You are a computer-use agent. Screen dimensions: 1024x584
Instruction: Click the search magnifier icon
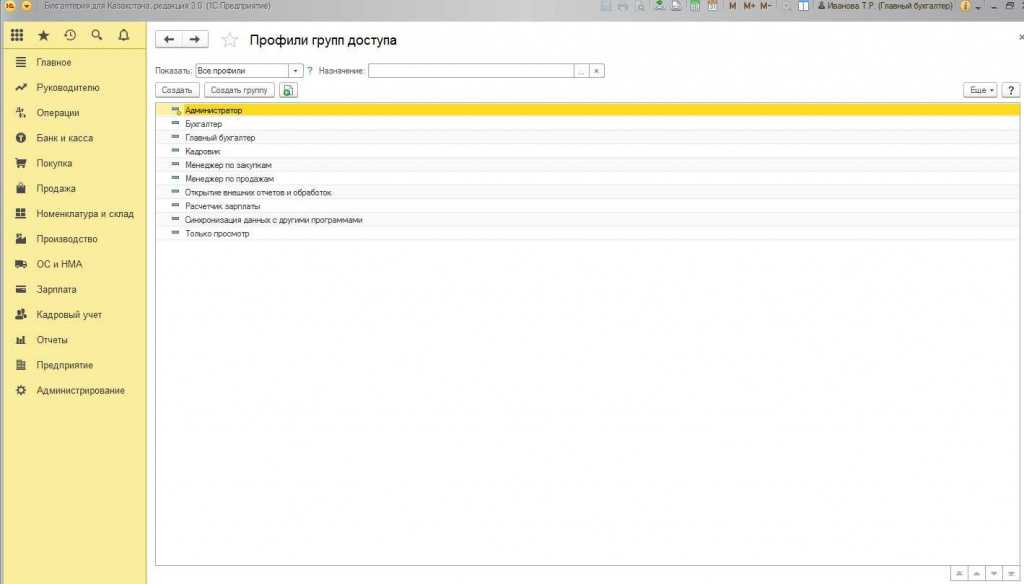click(97, 35)
